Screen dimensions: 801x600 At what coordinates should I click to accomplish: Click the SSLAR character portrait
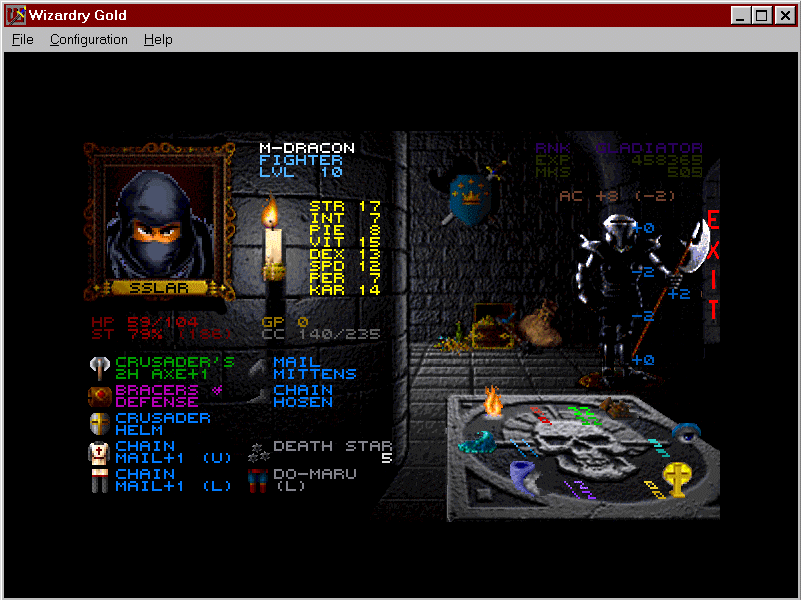pyautogui.click(x=158, y=227)
